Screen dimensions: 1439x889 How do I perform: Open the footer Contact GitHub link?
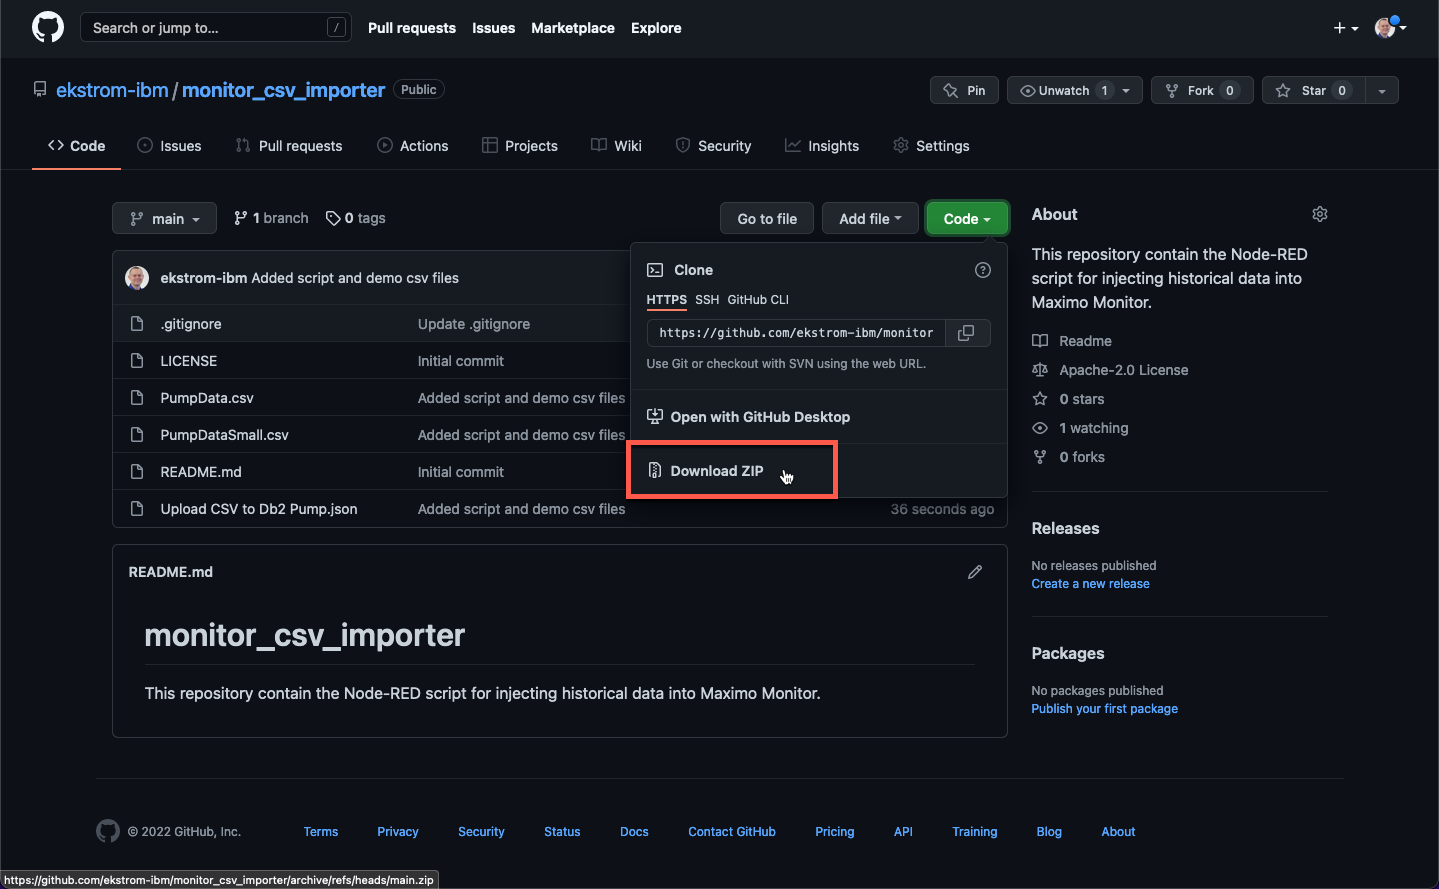click(732, 832)
